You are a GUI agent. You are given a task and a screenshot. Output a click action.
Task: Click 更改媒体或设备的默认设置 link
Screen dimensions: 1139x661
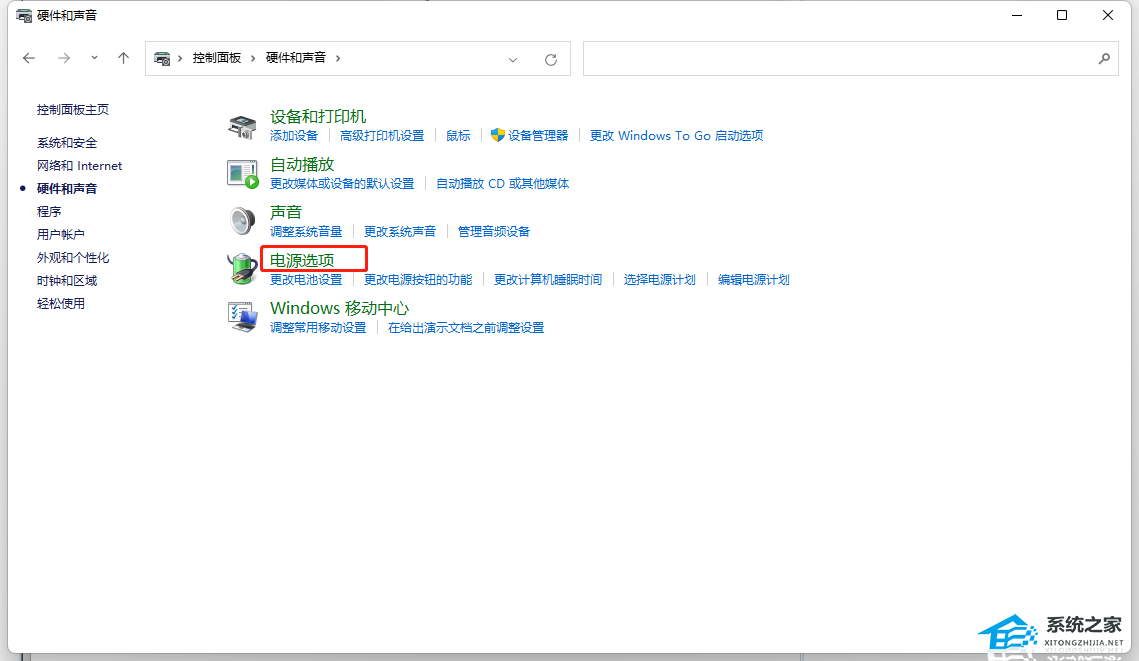[x=342, y=184]
